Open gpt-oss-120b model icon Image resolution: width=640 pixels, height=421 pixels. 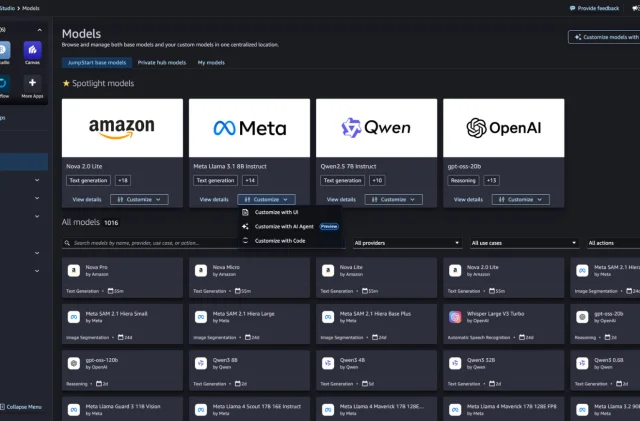click(74, 363)
